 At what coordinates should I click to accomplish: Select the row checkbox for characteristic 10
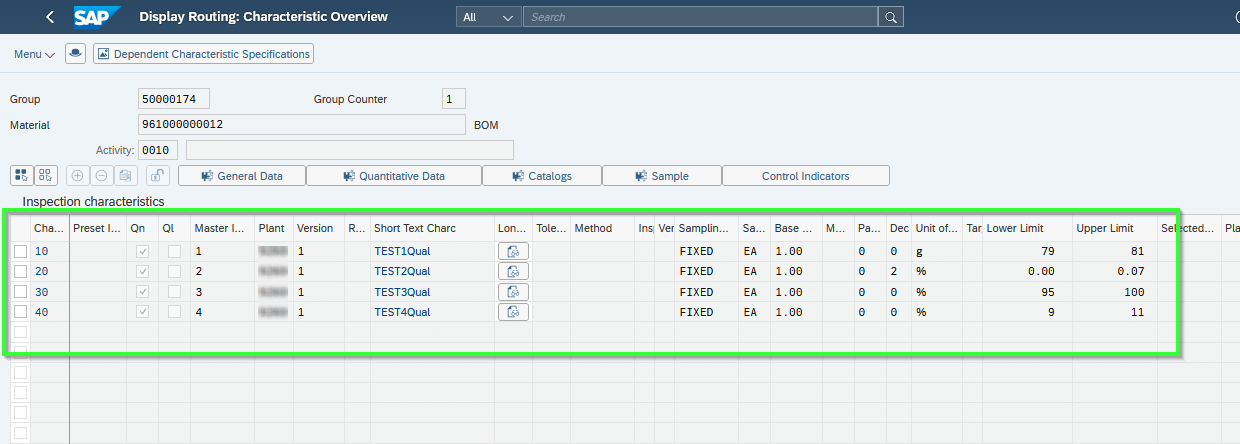tap(21, 251)
